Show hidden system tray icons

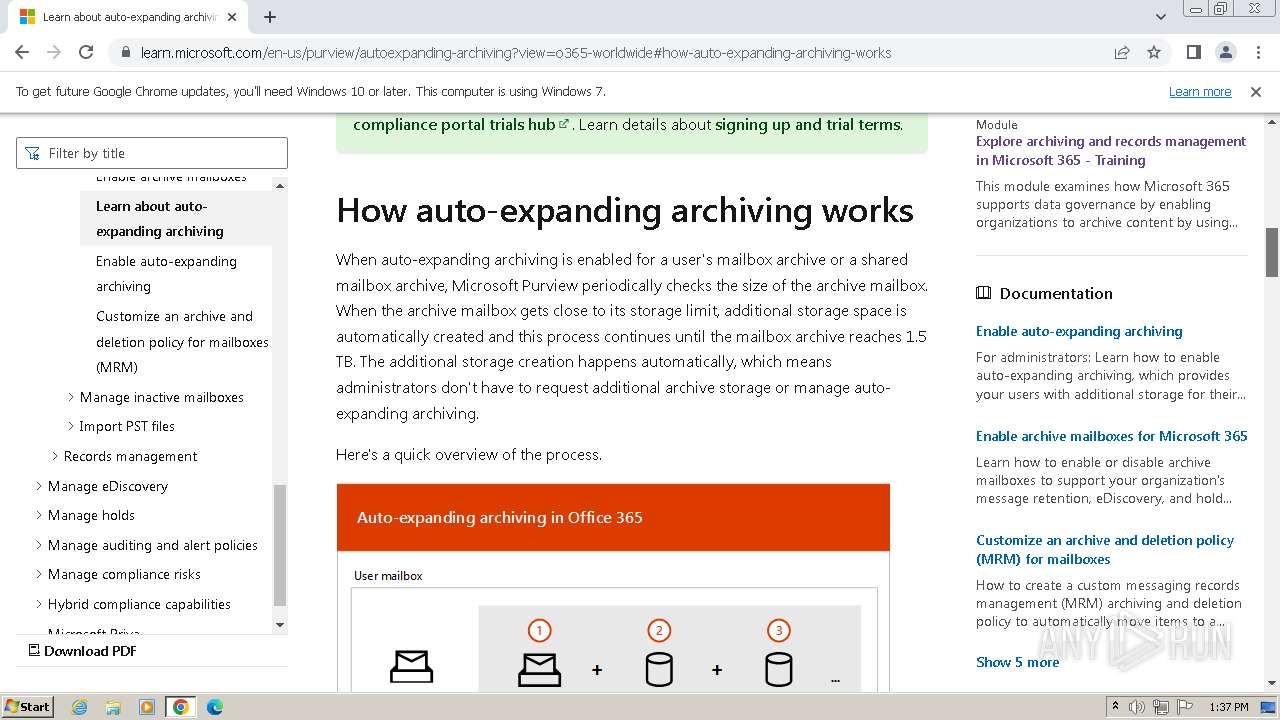1115,707
